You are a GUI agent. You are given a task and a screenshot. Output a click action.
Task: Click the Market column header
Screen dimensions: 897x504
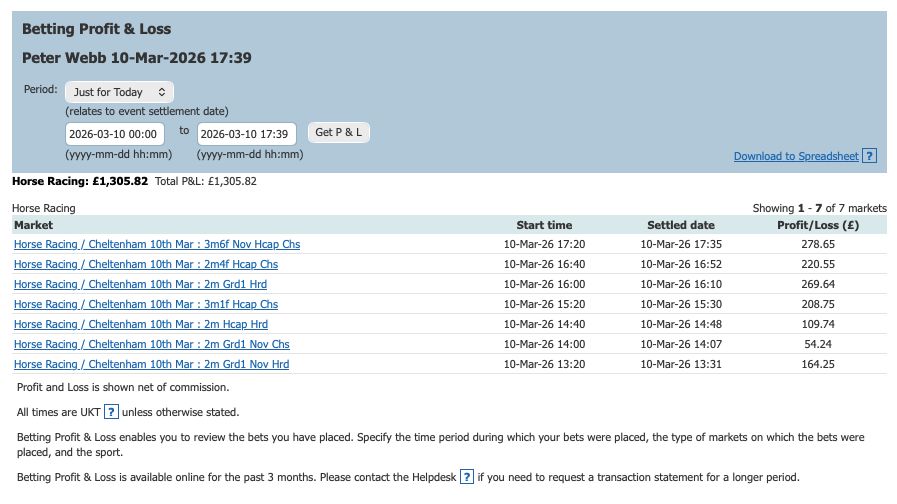pyautogui.click(x=34, y=225)
